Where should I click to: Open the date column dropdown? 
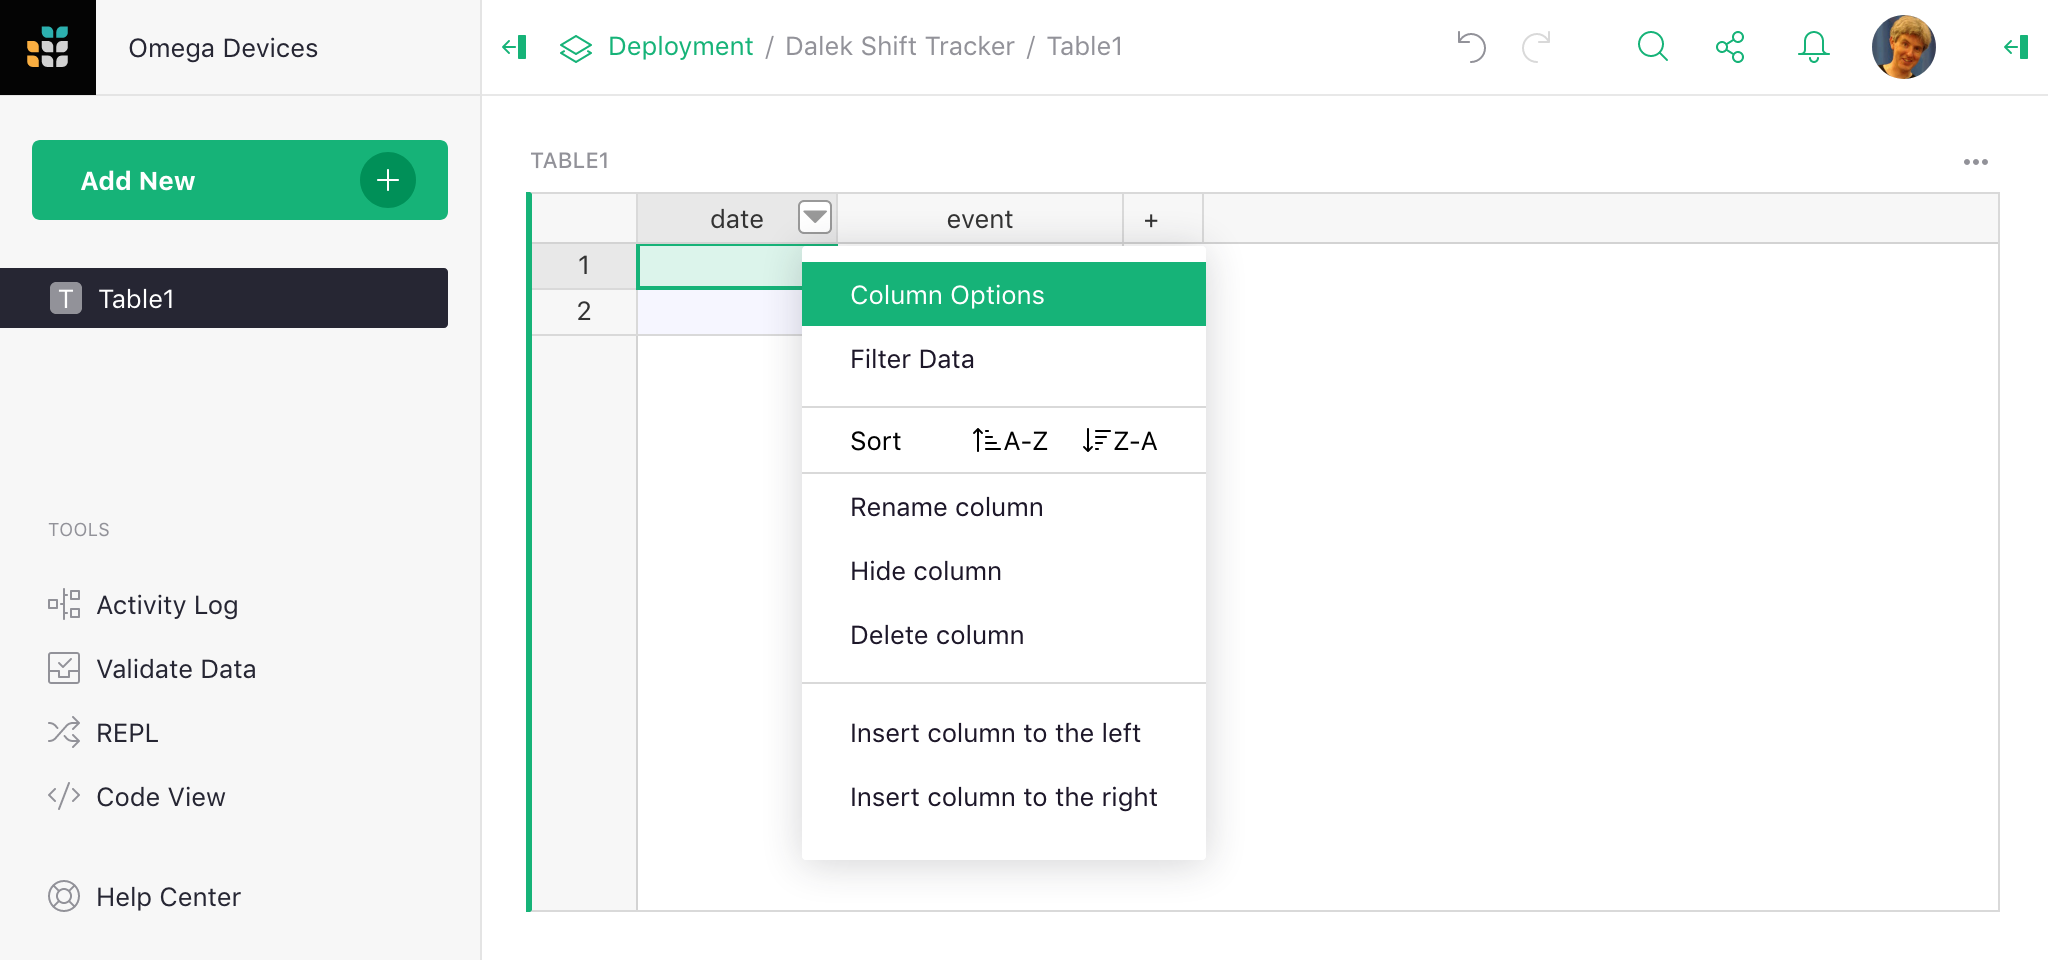pos(816,218)
